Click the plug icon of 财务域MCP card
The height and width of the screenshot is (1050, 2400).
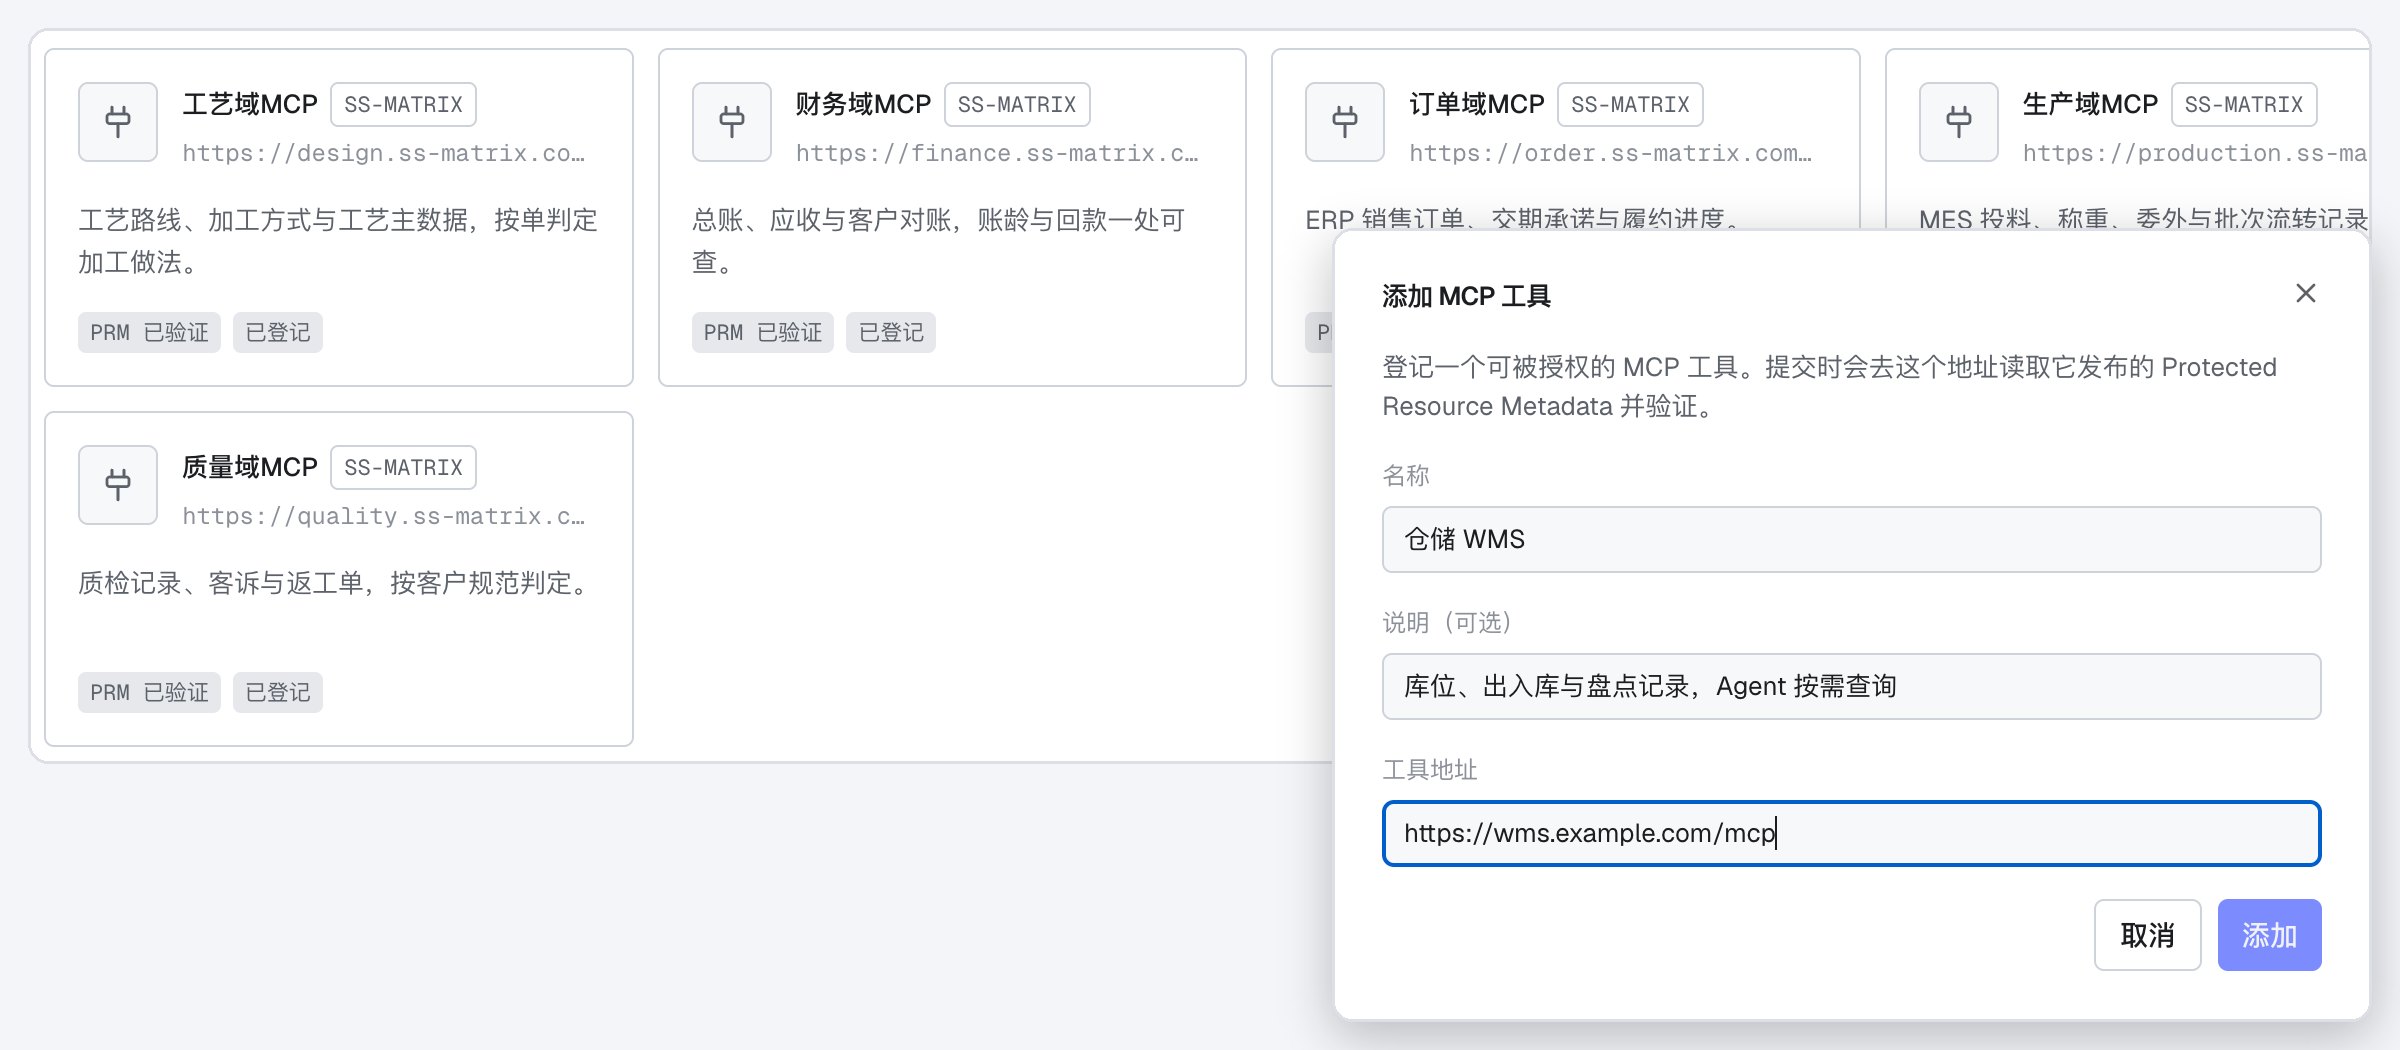pyautogui.click(x=732, y=122)
